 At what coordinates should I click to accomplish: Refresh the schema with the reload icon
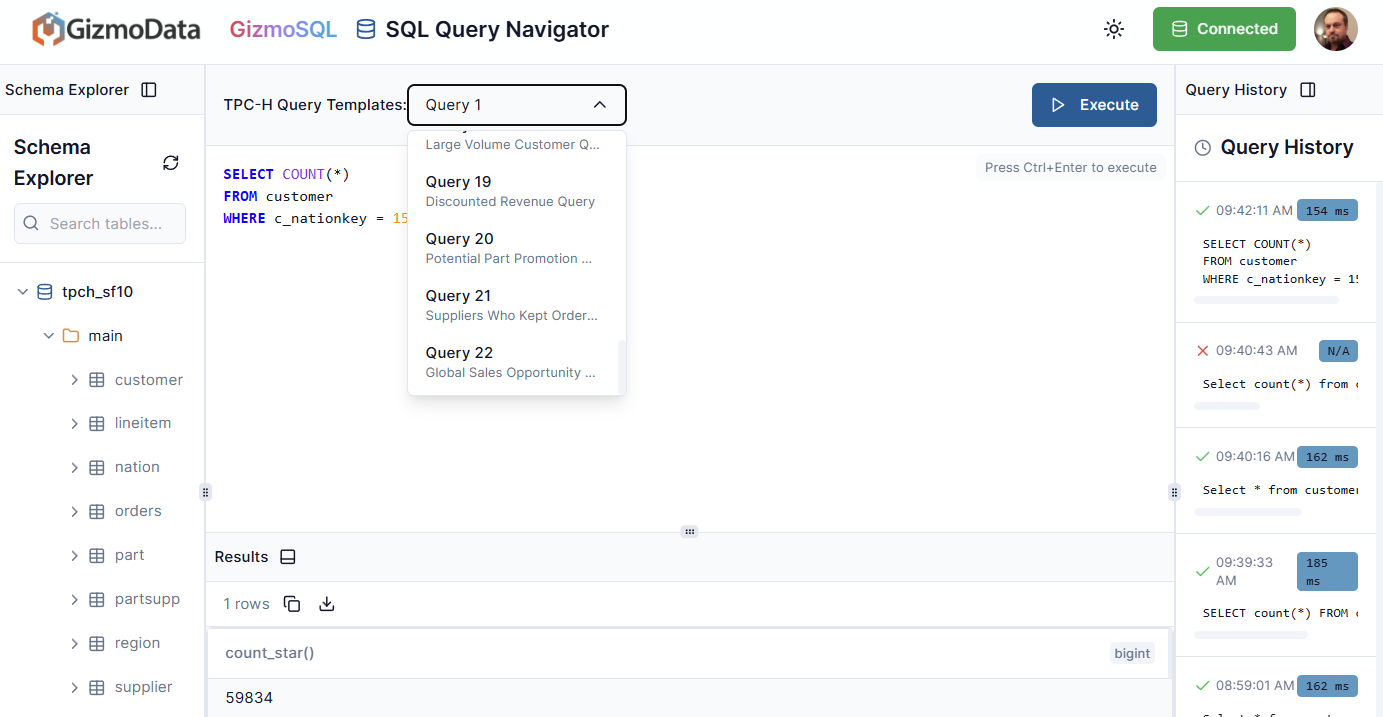tap(170, 161)
